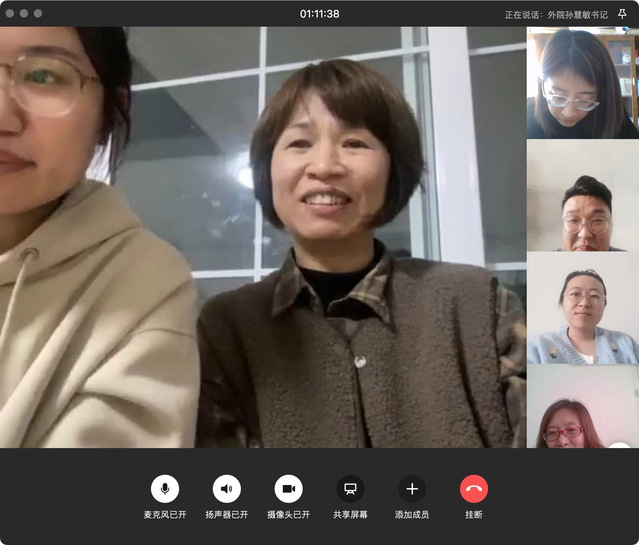Click the 摄像头已开 label
Image resolution: width=639 pixels, height=545 pixels.
click(x=288, y=515)
